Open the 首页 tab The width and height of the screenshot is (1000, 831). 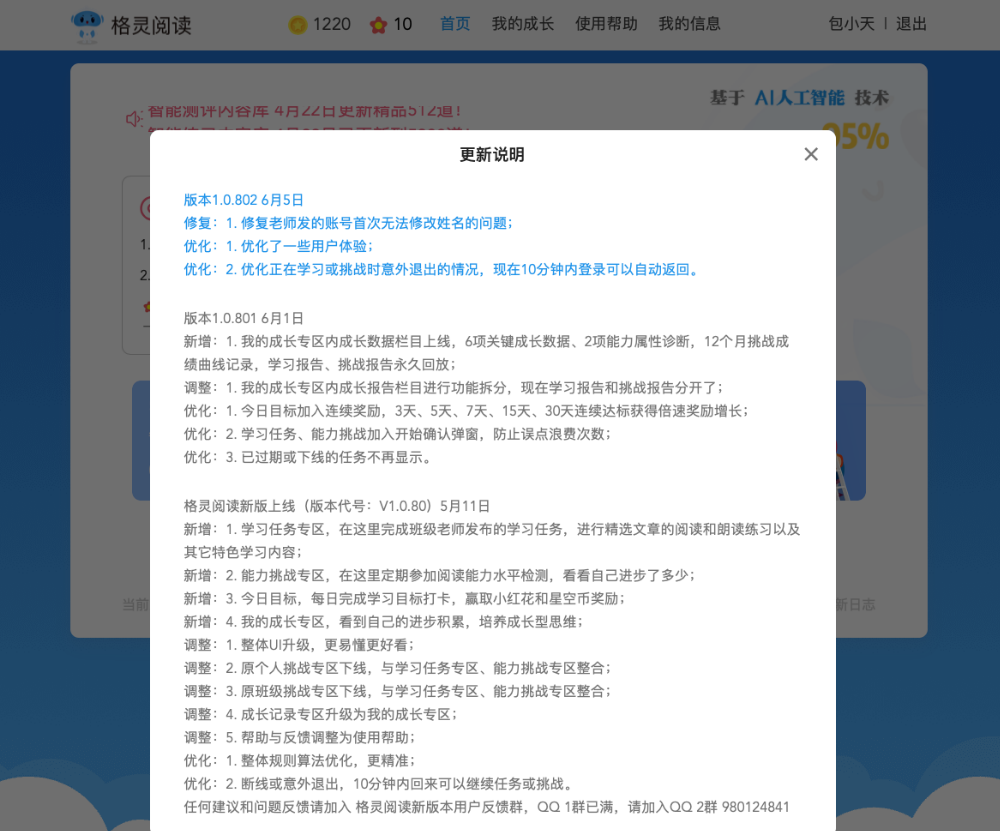tap(455, 24)
